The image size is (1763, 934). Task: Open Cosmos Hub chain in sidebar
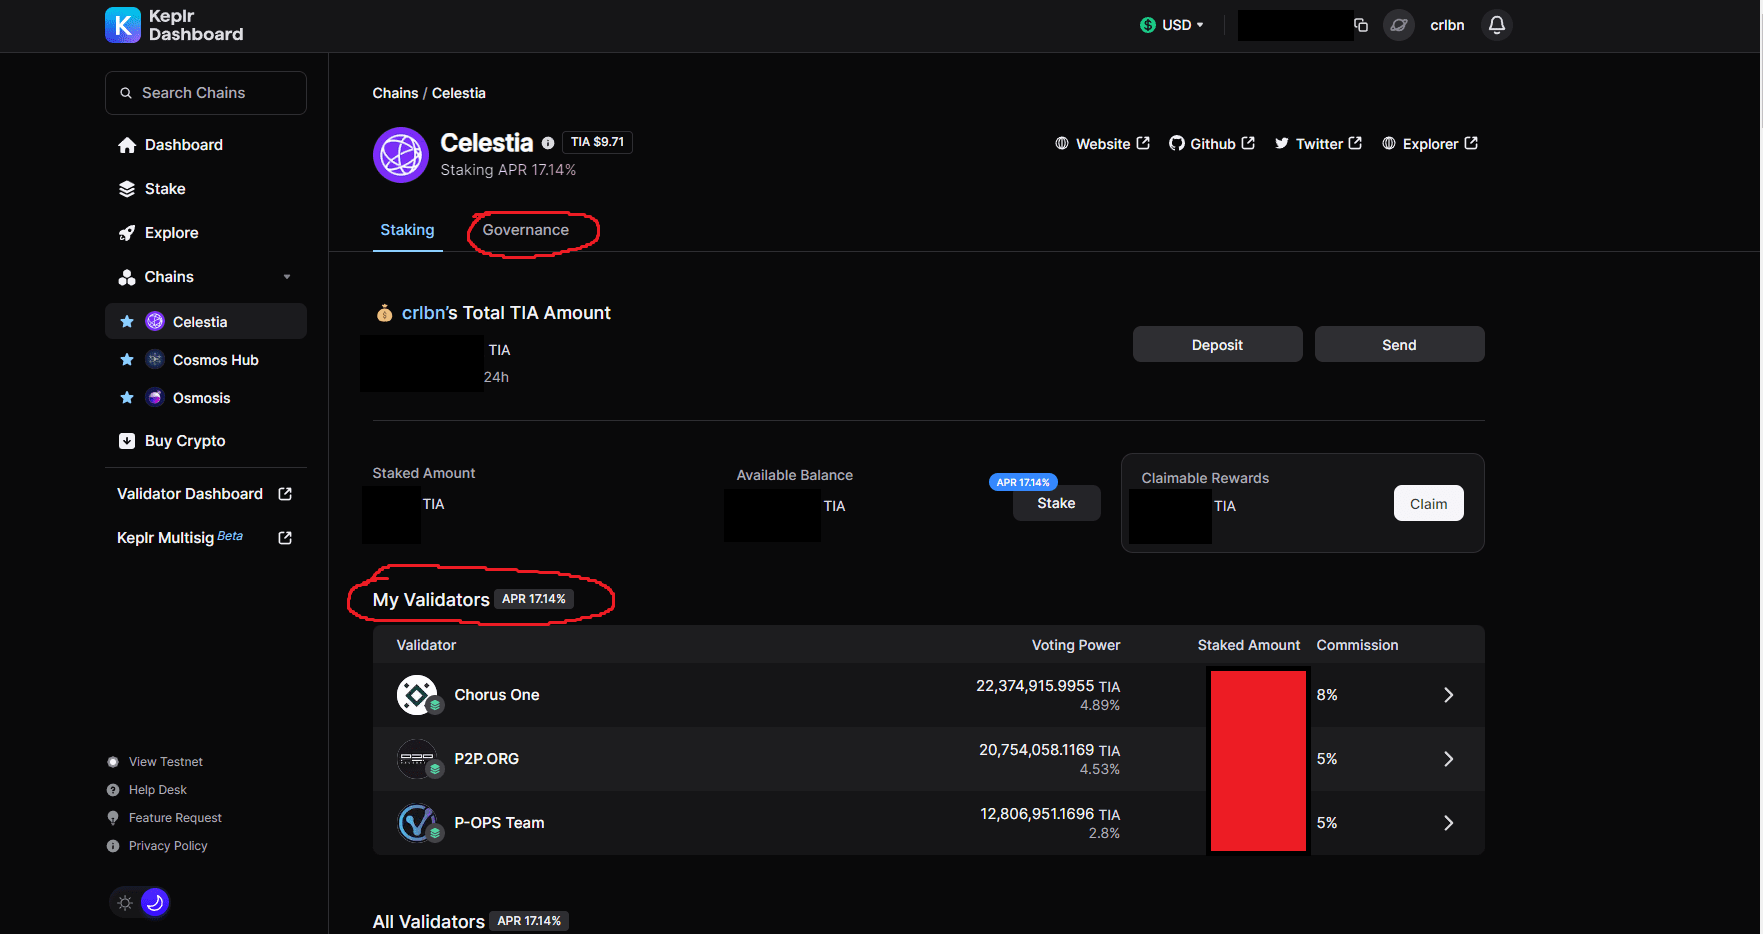click(206, 360)
